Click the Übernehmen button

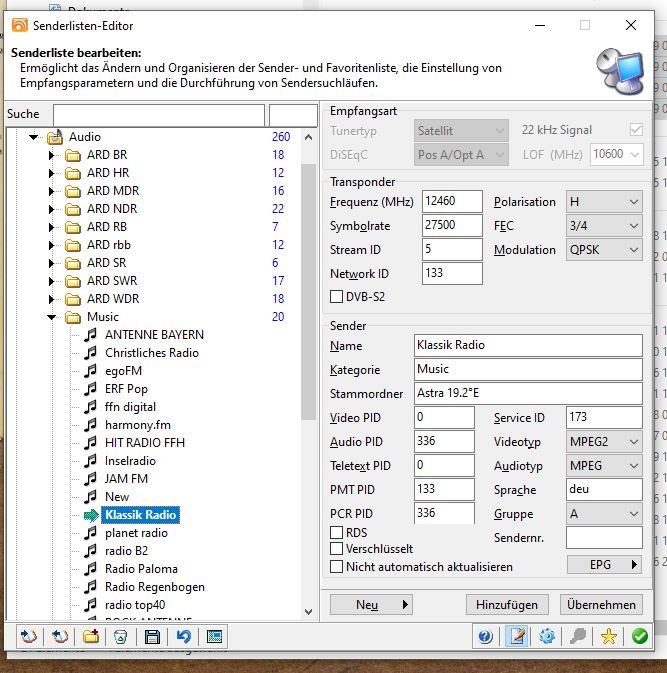601,604
